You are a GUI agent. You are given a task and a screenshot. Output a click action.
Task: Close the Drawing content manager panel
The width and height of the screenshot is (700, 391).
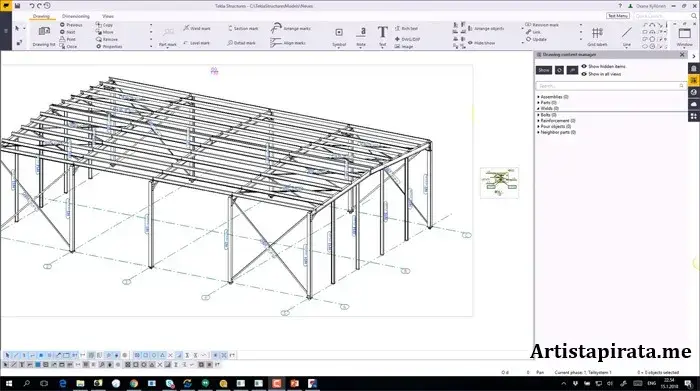[682, 54]
